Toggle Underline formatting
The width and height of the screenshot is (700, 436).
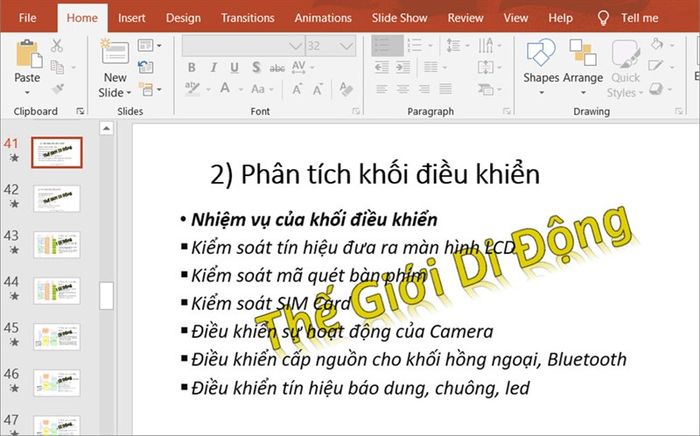point(234,67)
